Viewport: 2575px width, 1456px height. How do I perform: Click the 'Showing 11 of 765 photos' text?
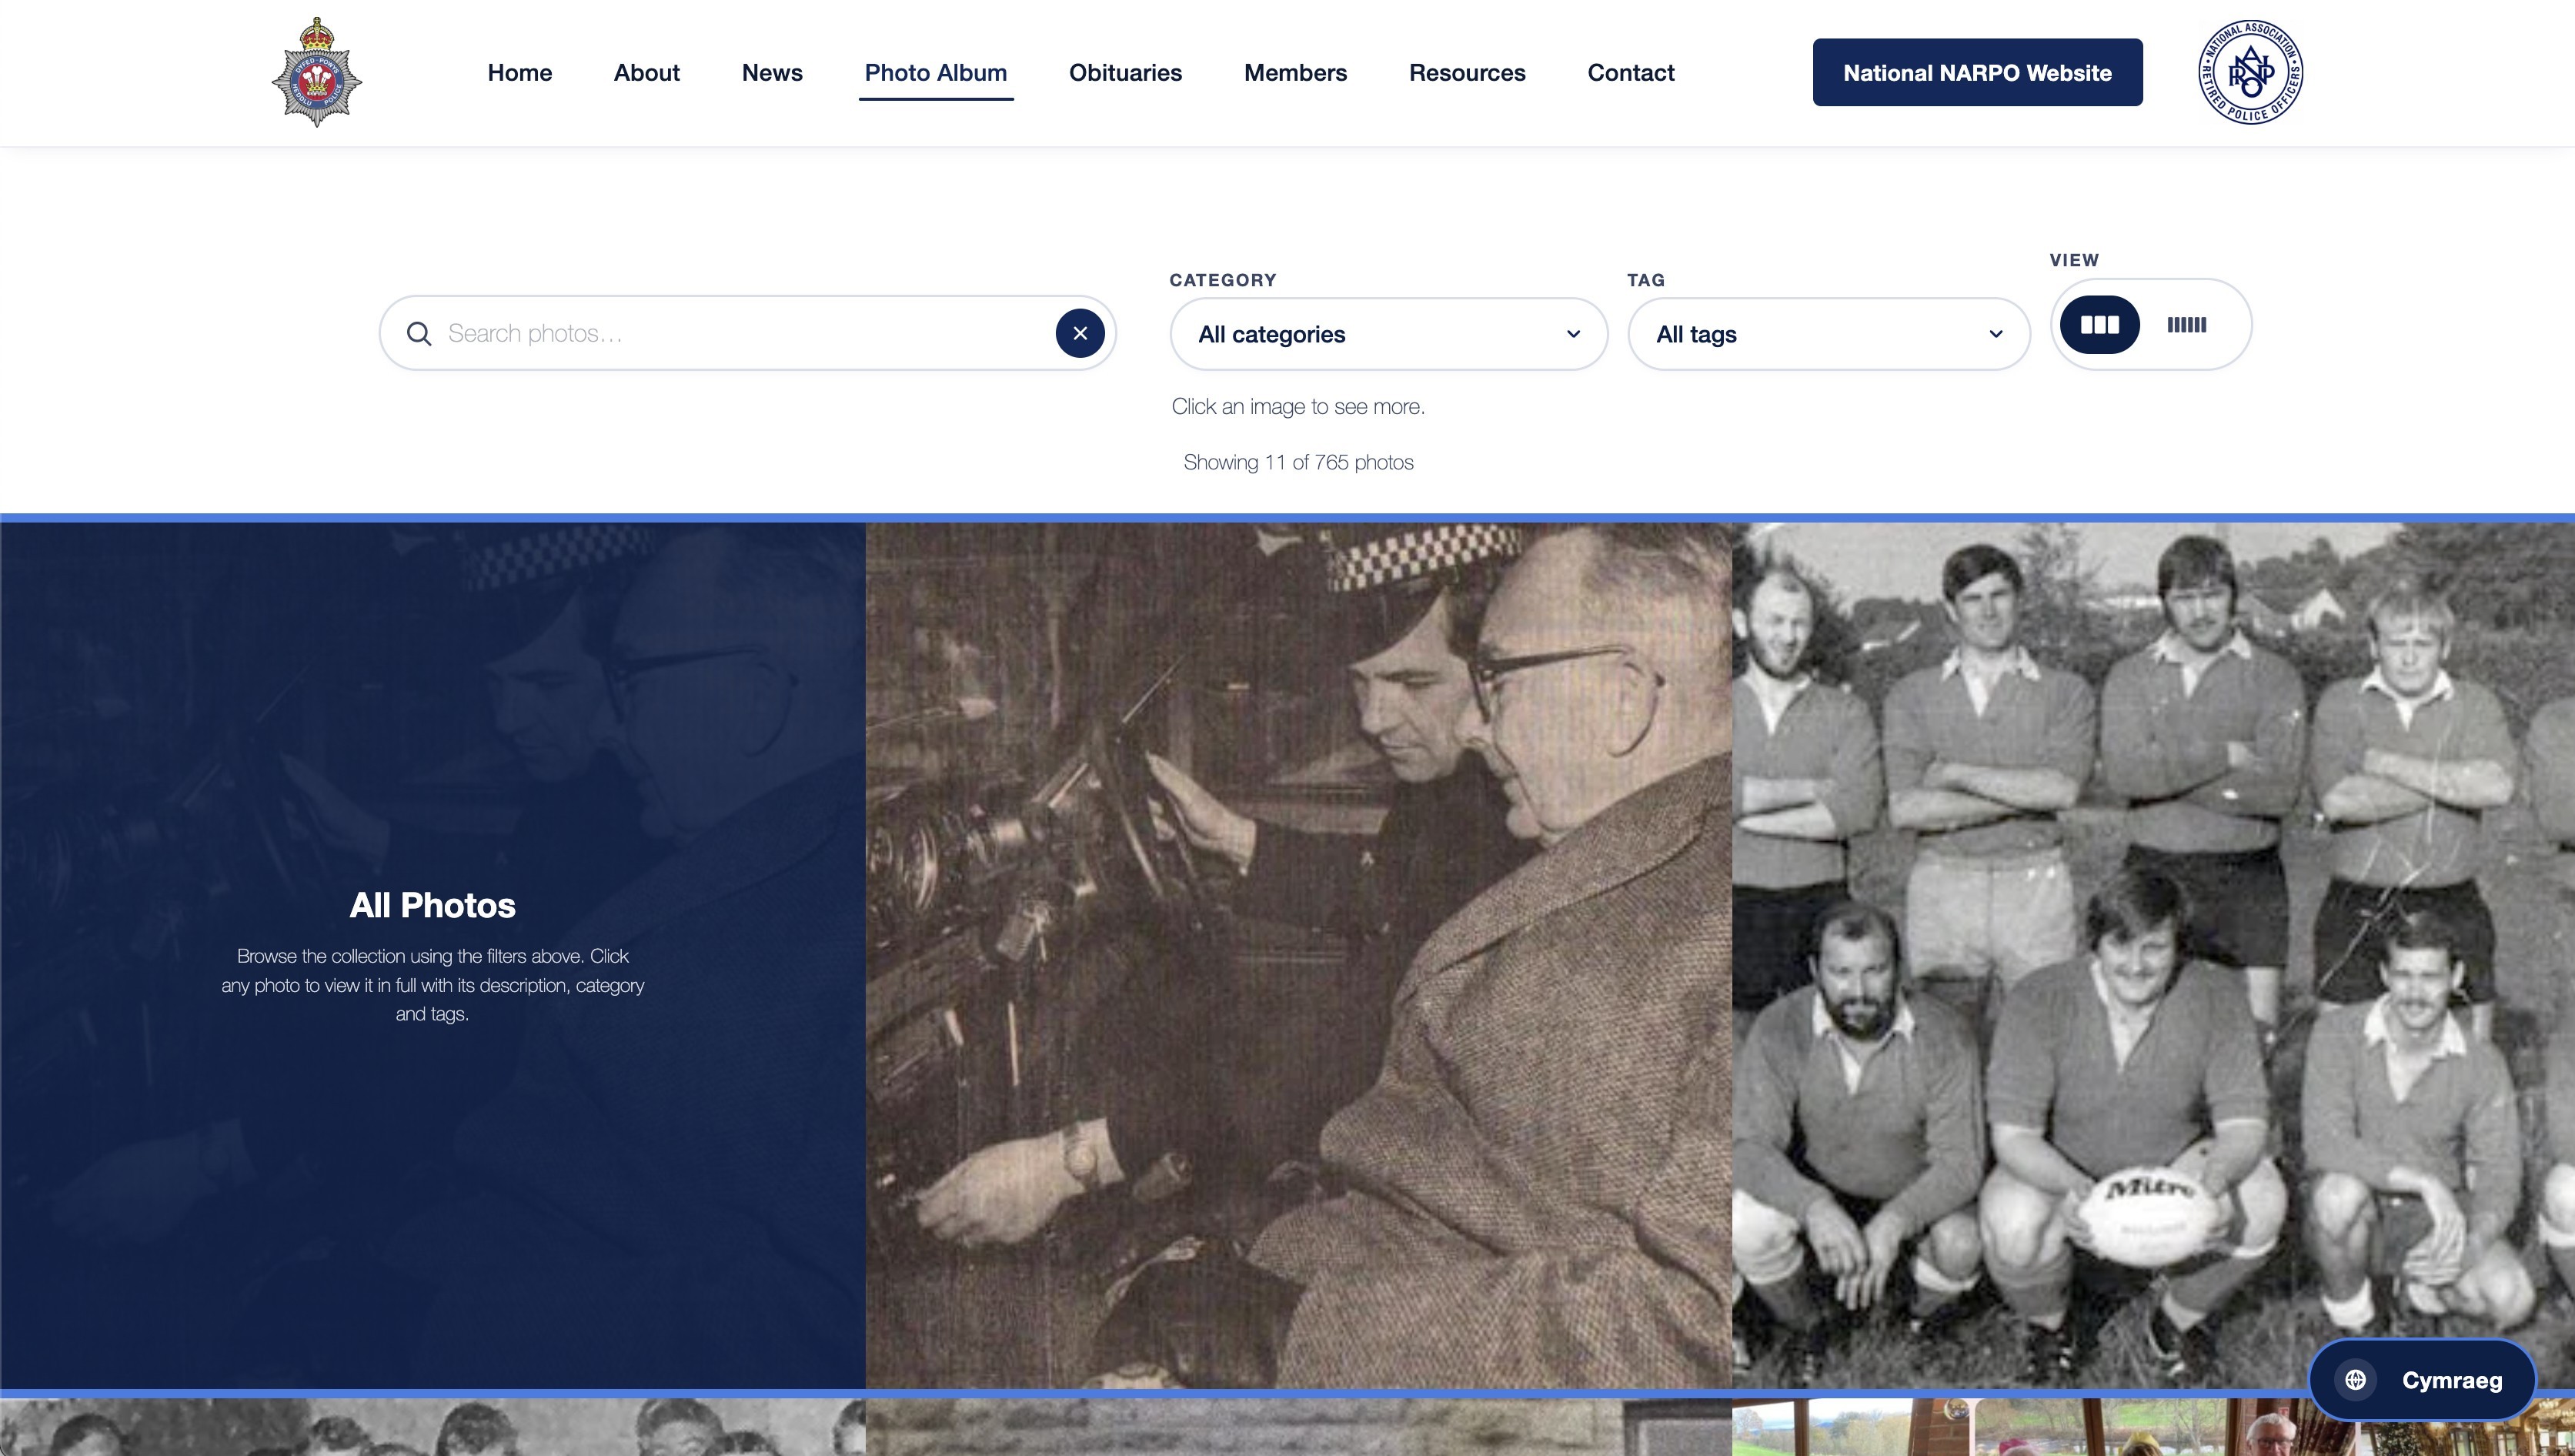pos(1298,463)
